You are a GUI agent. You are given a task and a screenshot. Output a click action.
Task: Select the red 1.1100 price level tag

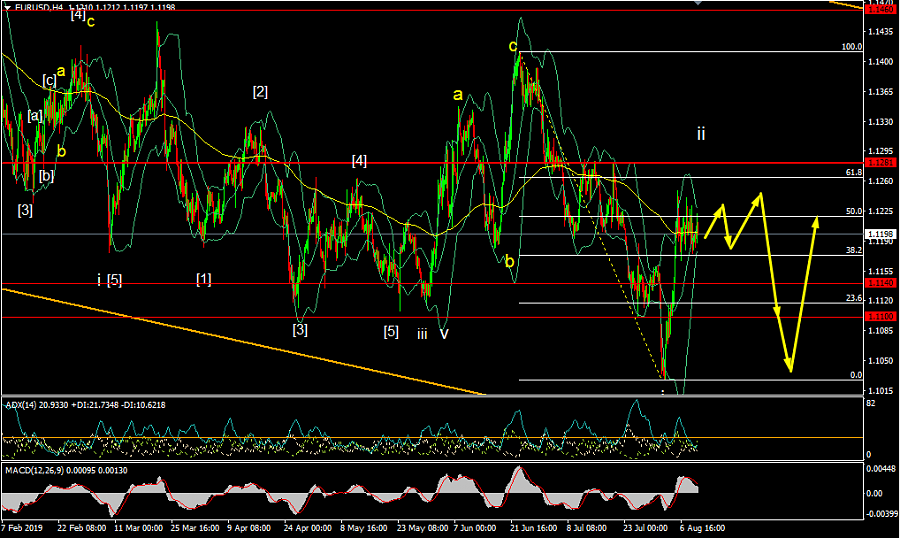click(880, 317)
